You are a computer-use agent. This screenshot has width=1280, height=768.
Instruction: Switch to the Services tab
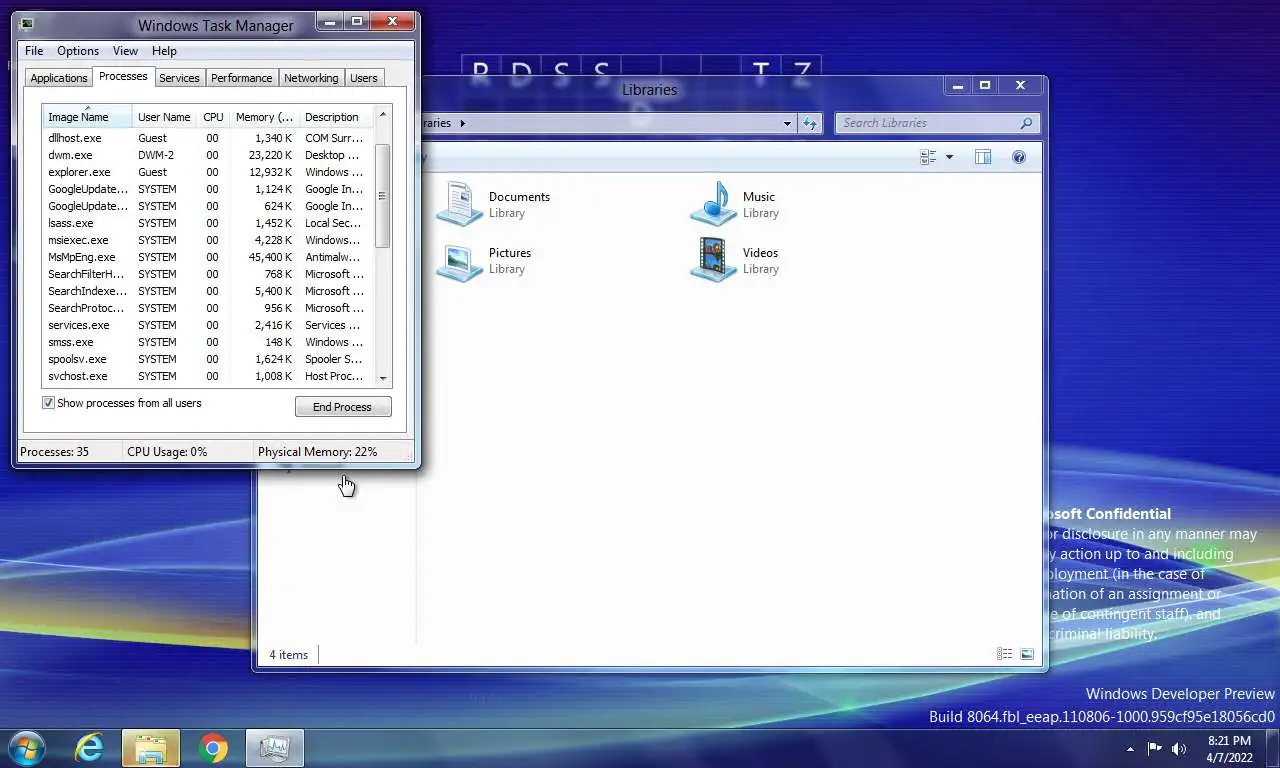179,78
